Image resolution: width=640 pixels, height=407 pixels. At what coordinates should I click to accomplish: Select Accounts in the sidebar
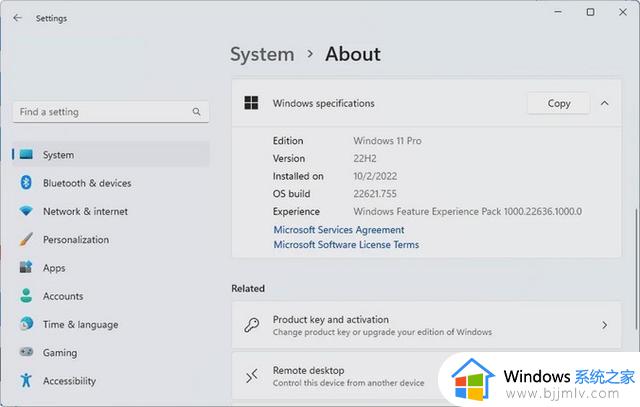click(x=111, y=296)
